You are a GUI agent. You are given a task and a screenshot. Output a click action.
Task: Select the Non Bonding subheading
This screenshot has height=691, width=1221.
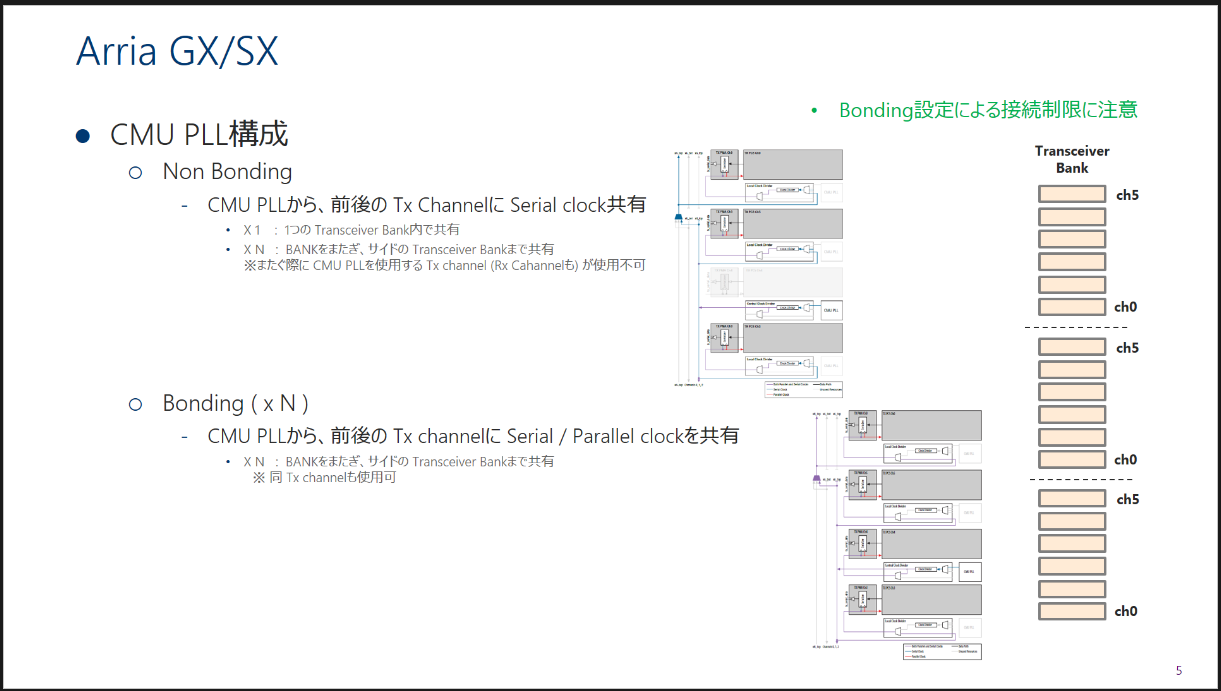point(227,172)
